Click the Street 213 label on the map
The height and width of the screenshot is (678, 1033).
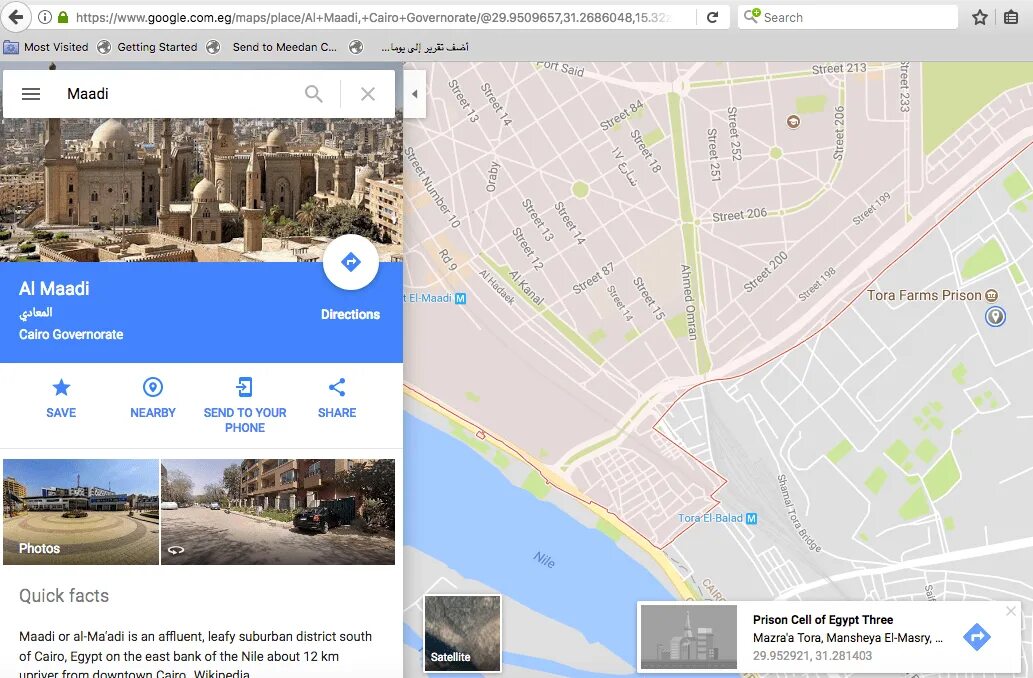pos(839,69)
